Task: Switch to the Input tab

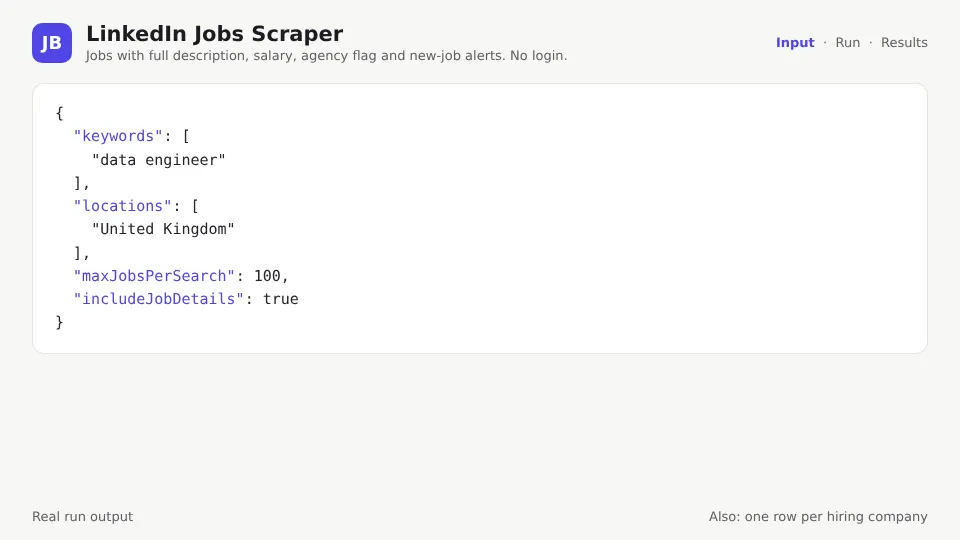Action: [x=795, y=43]
